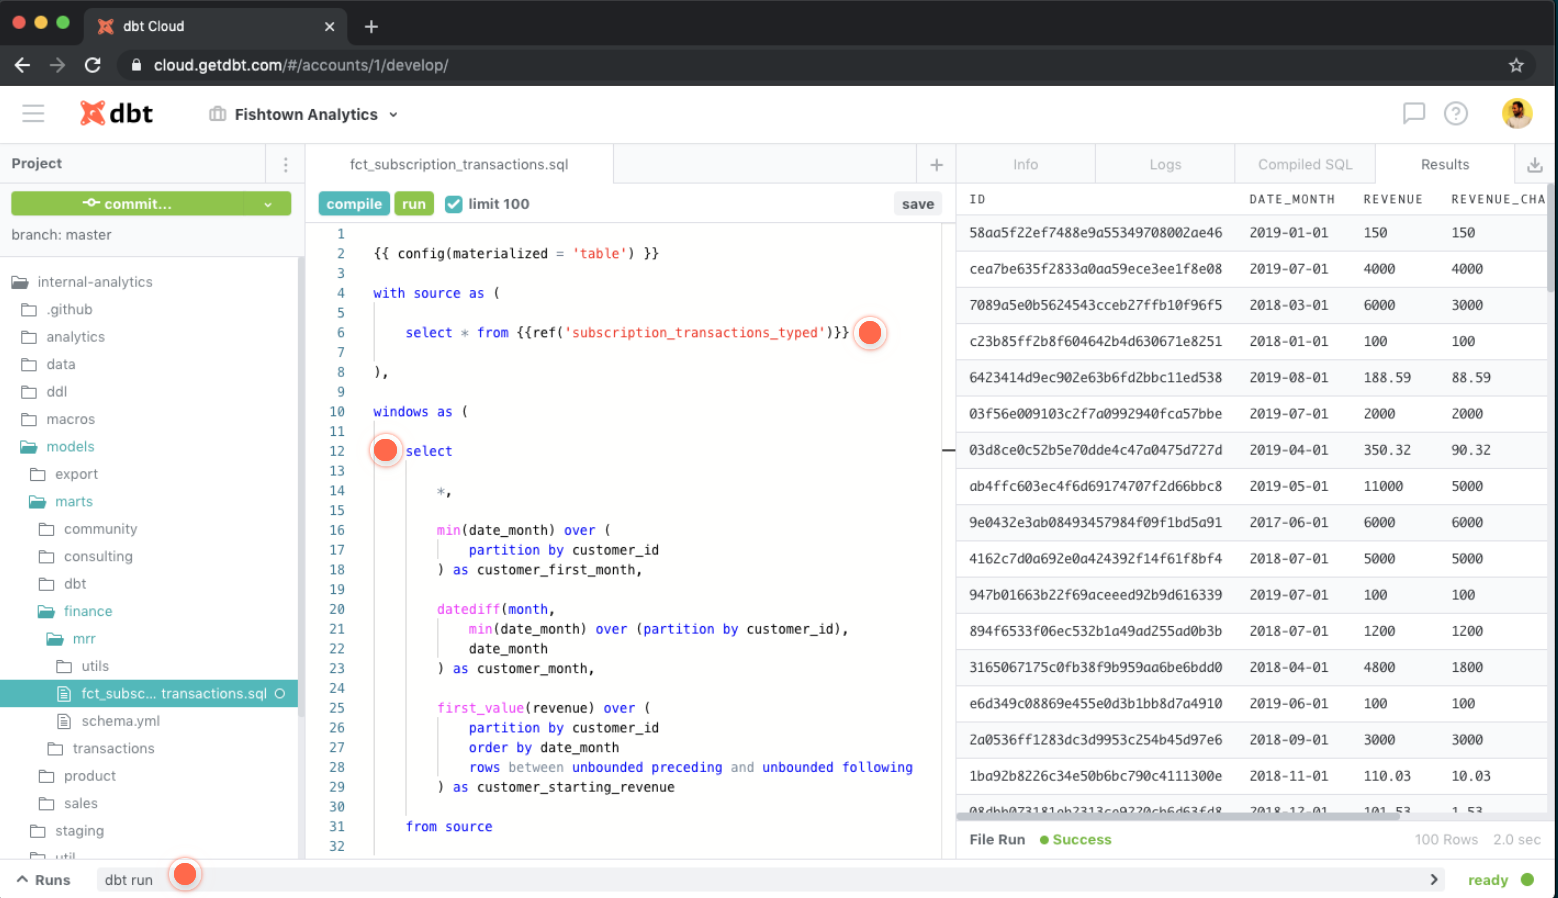Screen dimensions: 1558x898
Task: Switch to the Logs tab
Action: pos(1164,165)
